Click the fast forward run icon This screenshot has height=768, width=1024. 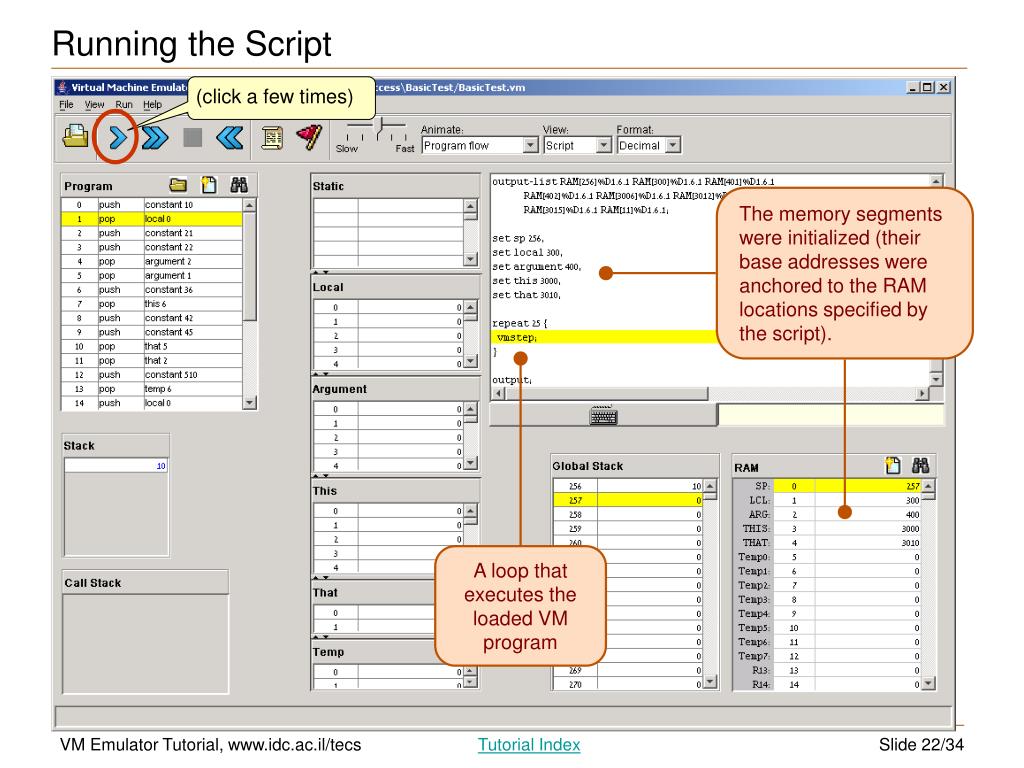point(155,138)
